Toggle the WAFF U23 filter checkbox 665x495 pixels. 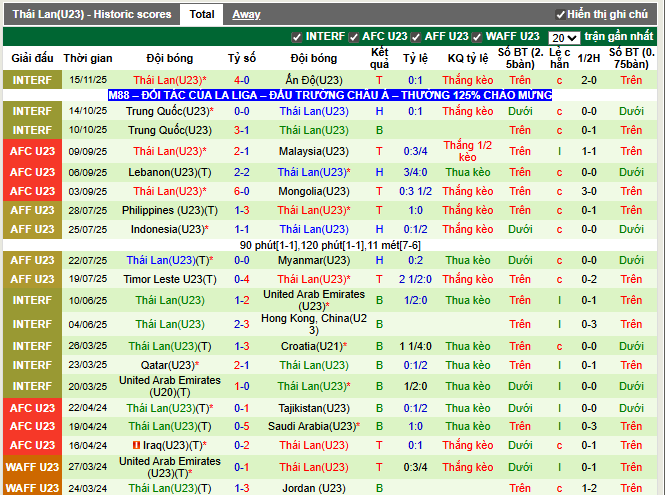pyautogui.click(x=477, y=37)
